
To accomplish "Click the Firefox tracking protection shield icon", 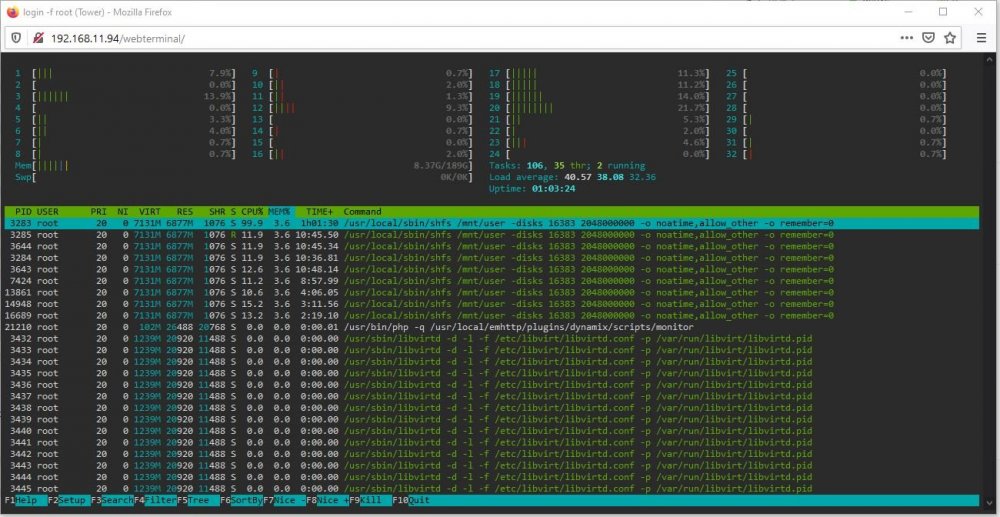I will pyautogui.click(x=17, y=38).
